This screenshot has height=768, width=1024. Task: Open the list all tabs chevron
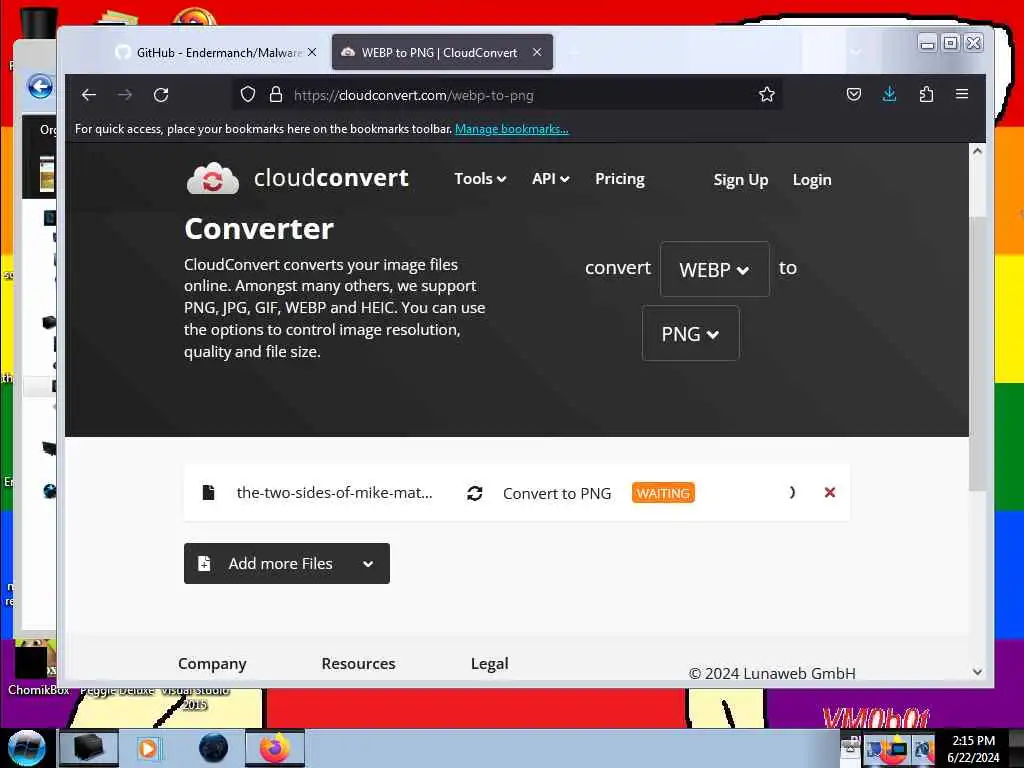(856, 52)
